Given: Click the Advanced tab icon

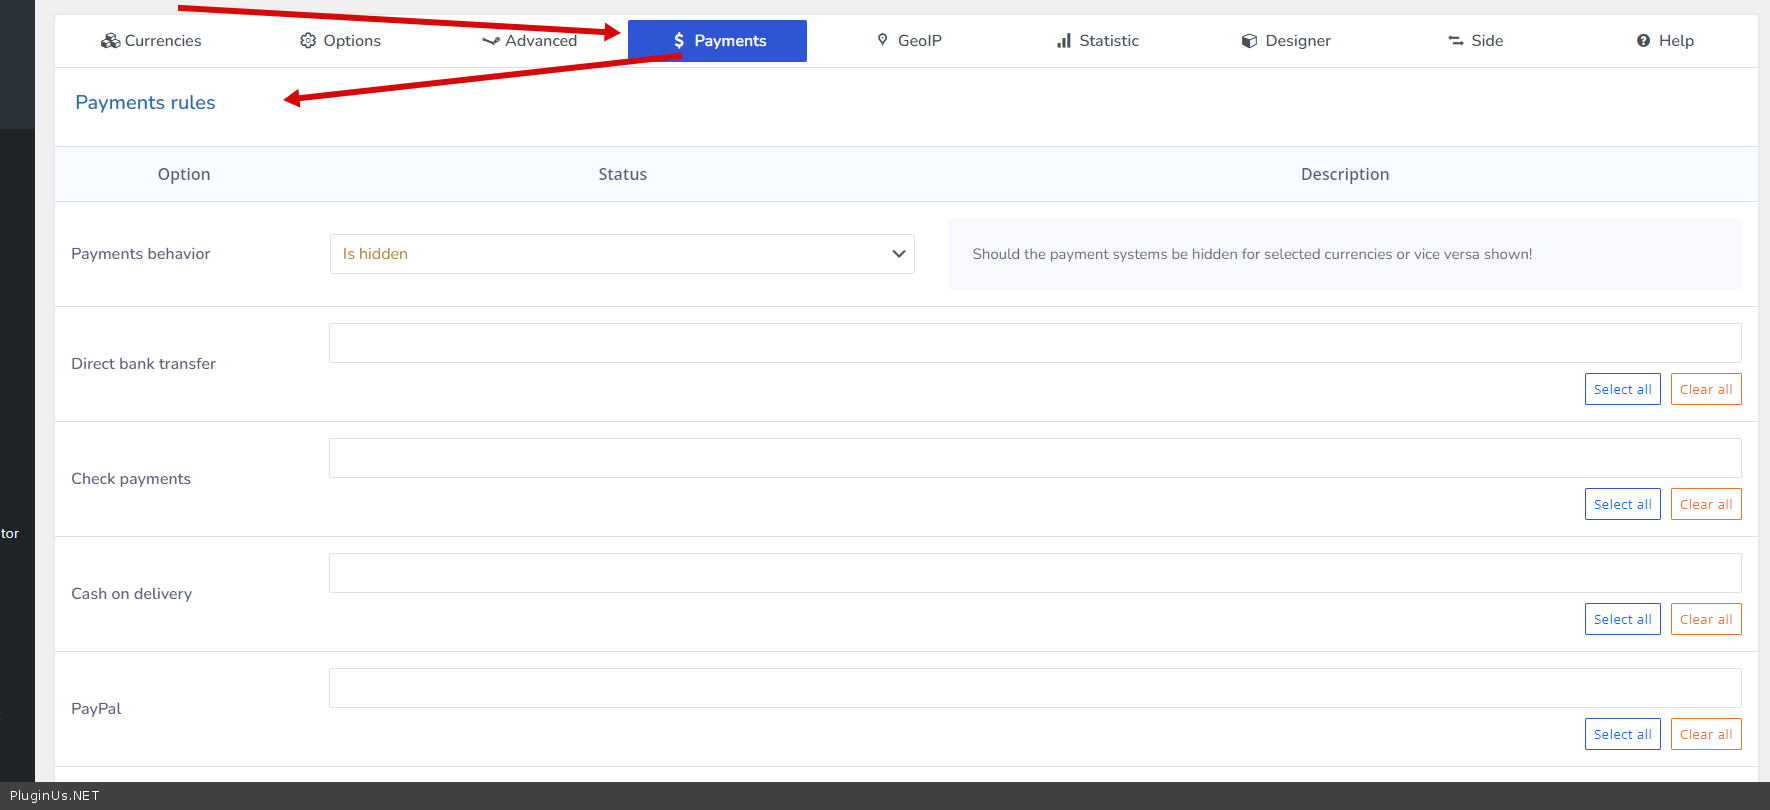Looking at the screenshot, I should point(490,41).
